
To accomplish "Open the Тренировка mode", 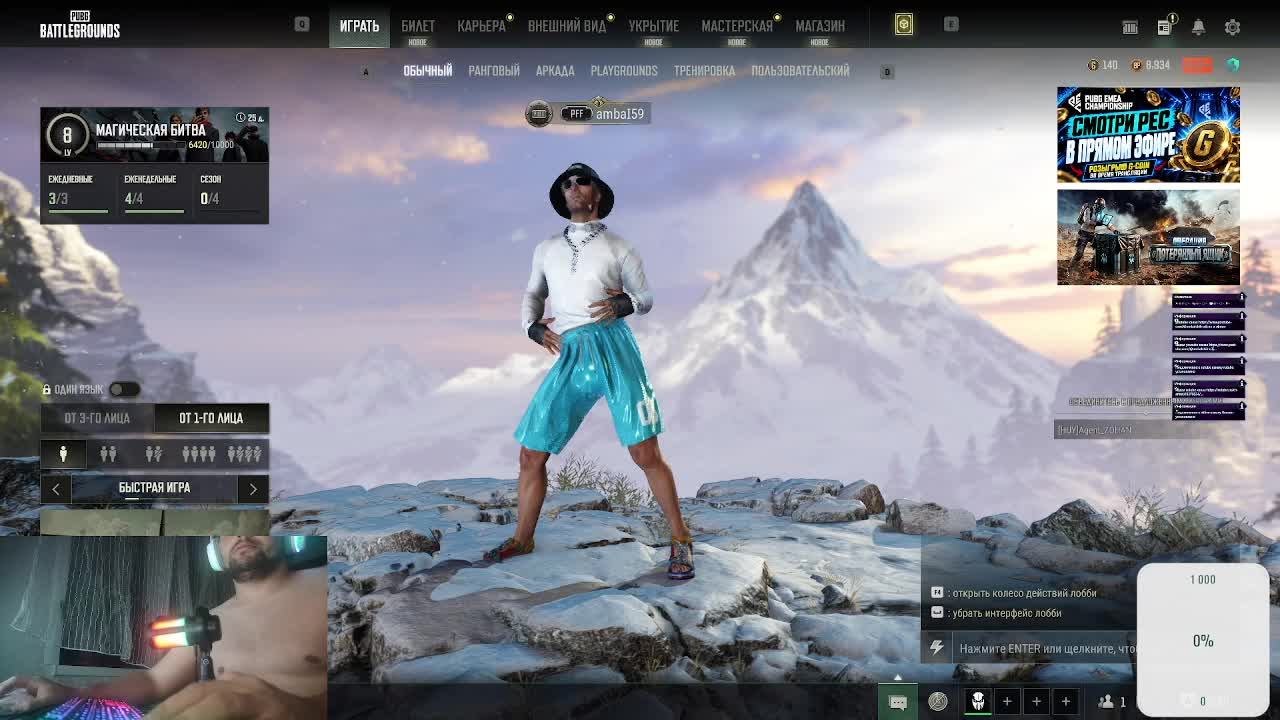I will [704, 71].
